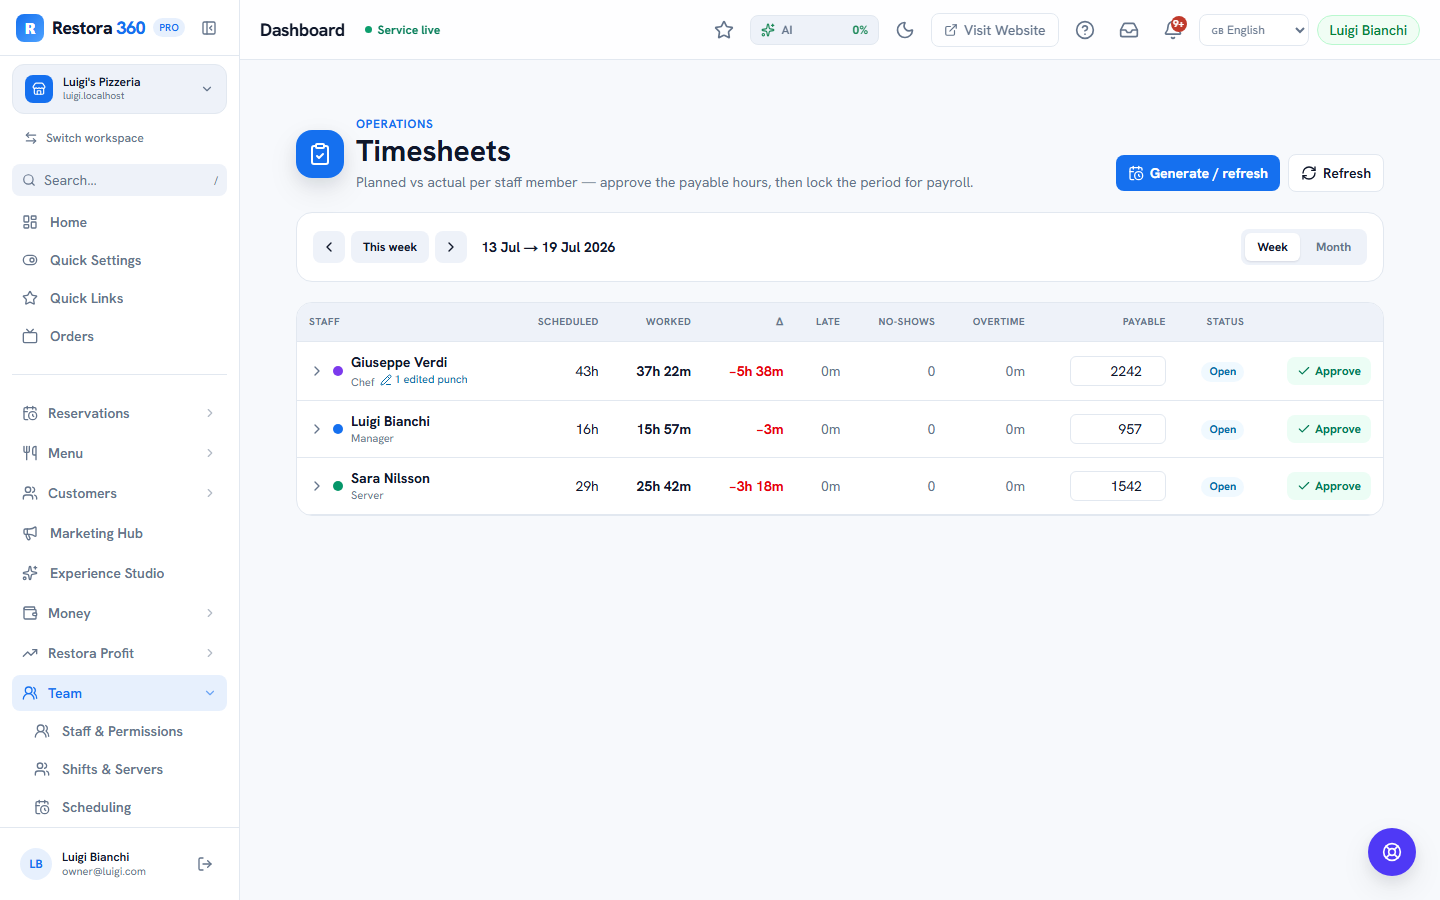Open the English language dropdown

(1254, 30)
